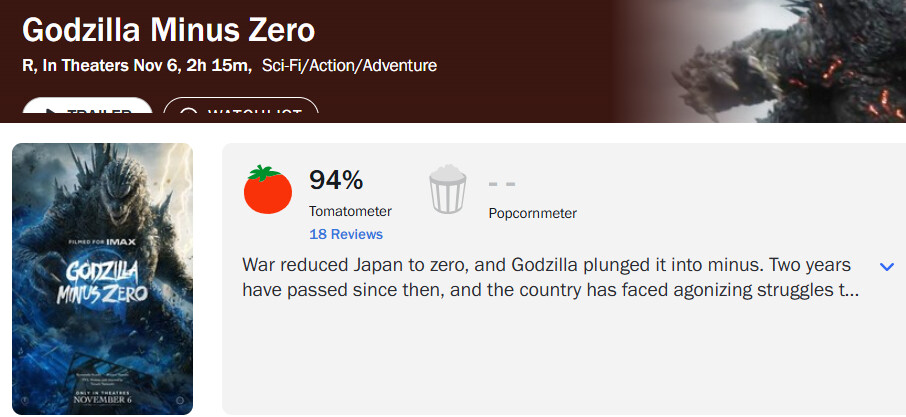Image resolution: width=906 pixels, height=417 pixels.
Task: Open the 18 Reviews link
Action: (346, 234)
